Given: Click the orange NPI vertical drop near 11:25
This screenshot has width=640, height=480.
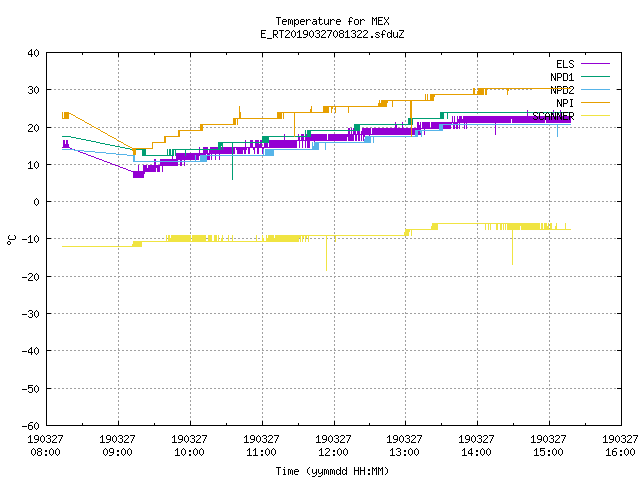Looking at the screenshot, I should click(295, 124).
